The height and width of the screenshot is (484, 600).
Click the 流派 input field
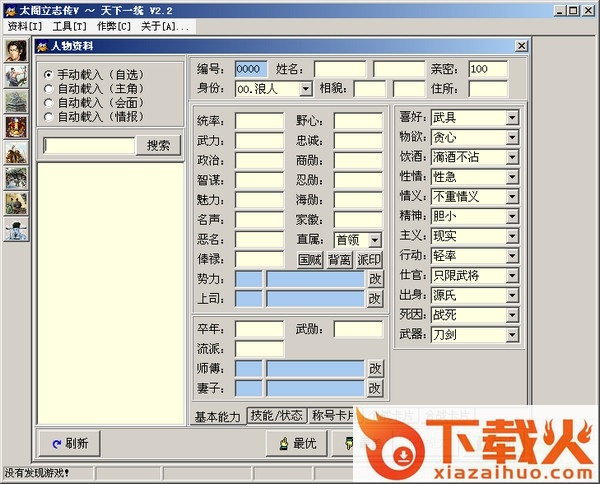pyautogui.click(x=259, y=349)
